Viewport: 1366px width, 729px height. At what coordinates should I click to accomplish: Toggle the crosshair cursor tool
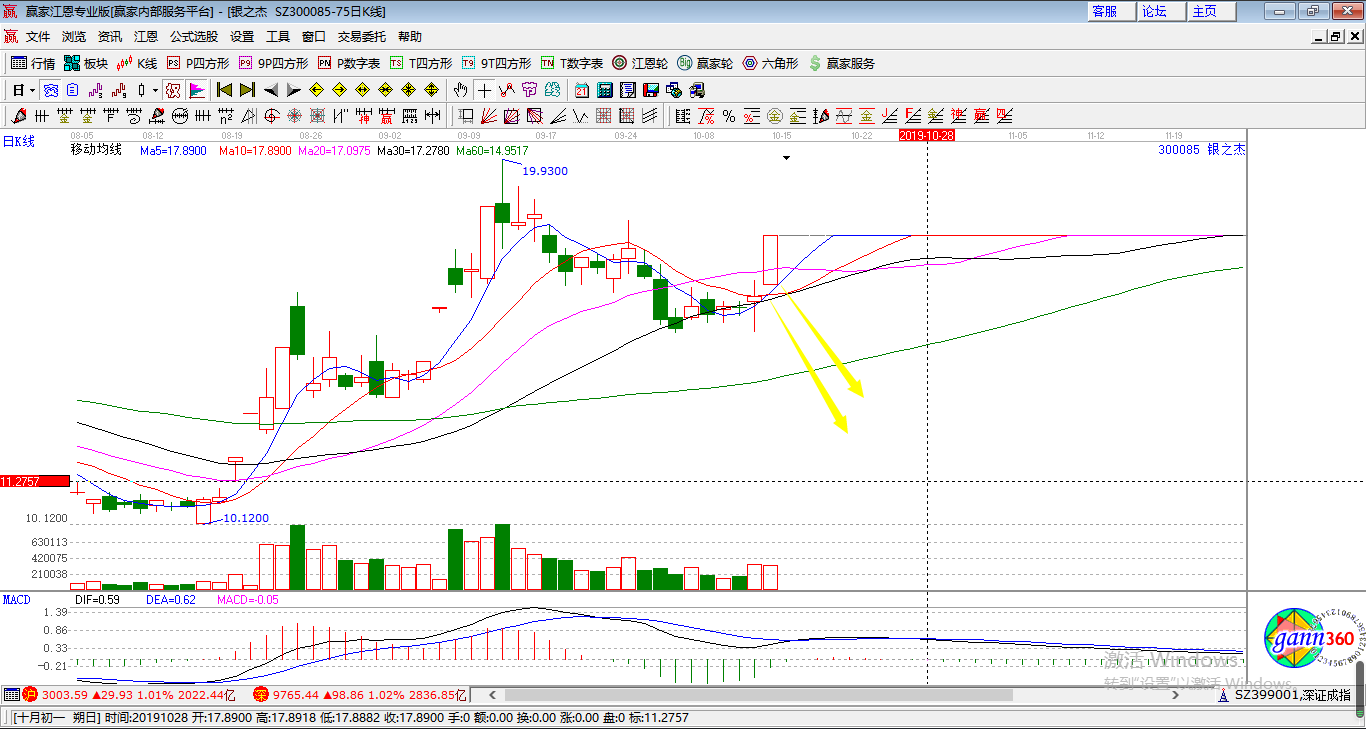pyautogui.click(x=484, y=90)
